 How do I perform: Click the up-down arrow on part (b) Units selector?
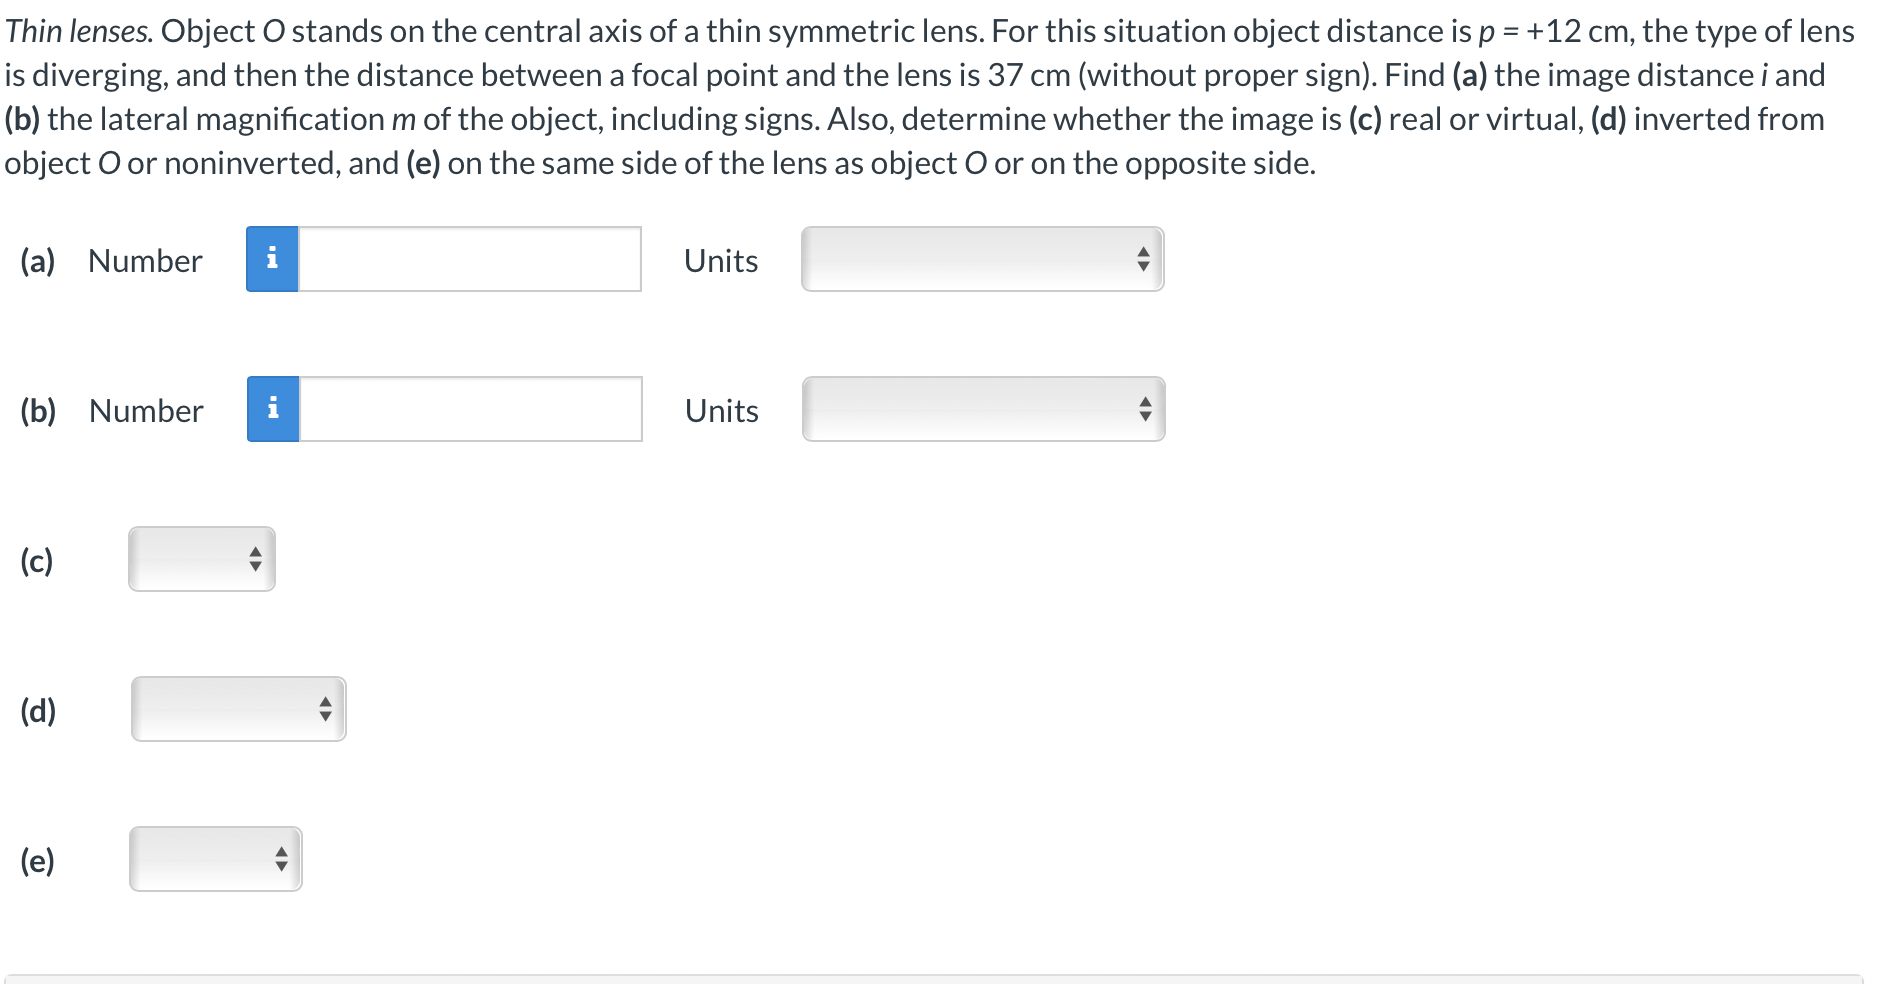point(1143,409)
